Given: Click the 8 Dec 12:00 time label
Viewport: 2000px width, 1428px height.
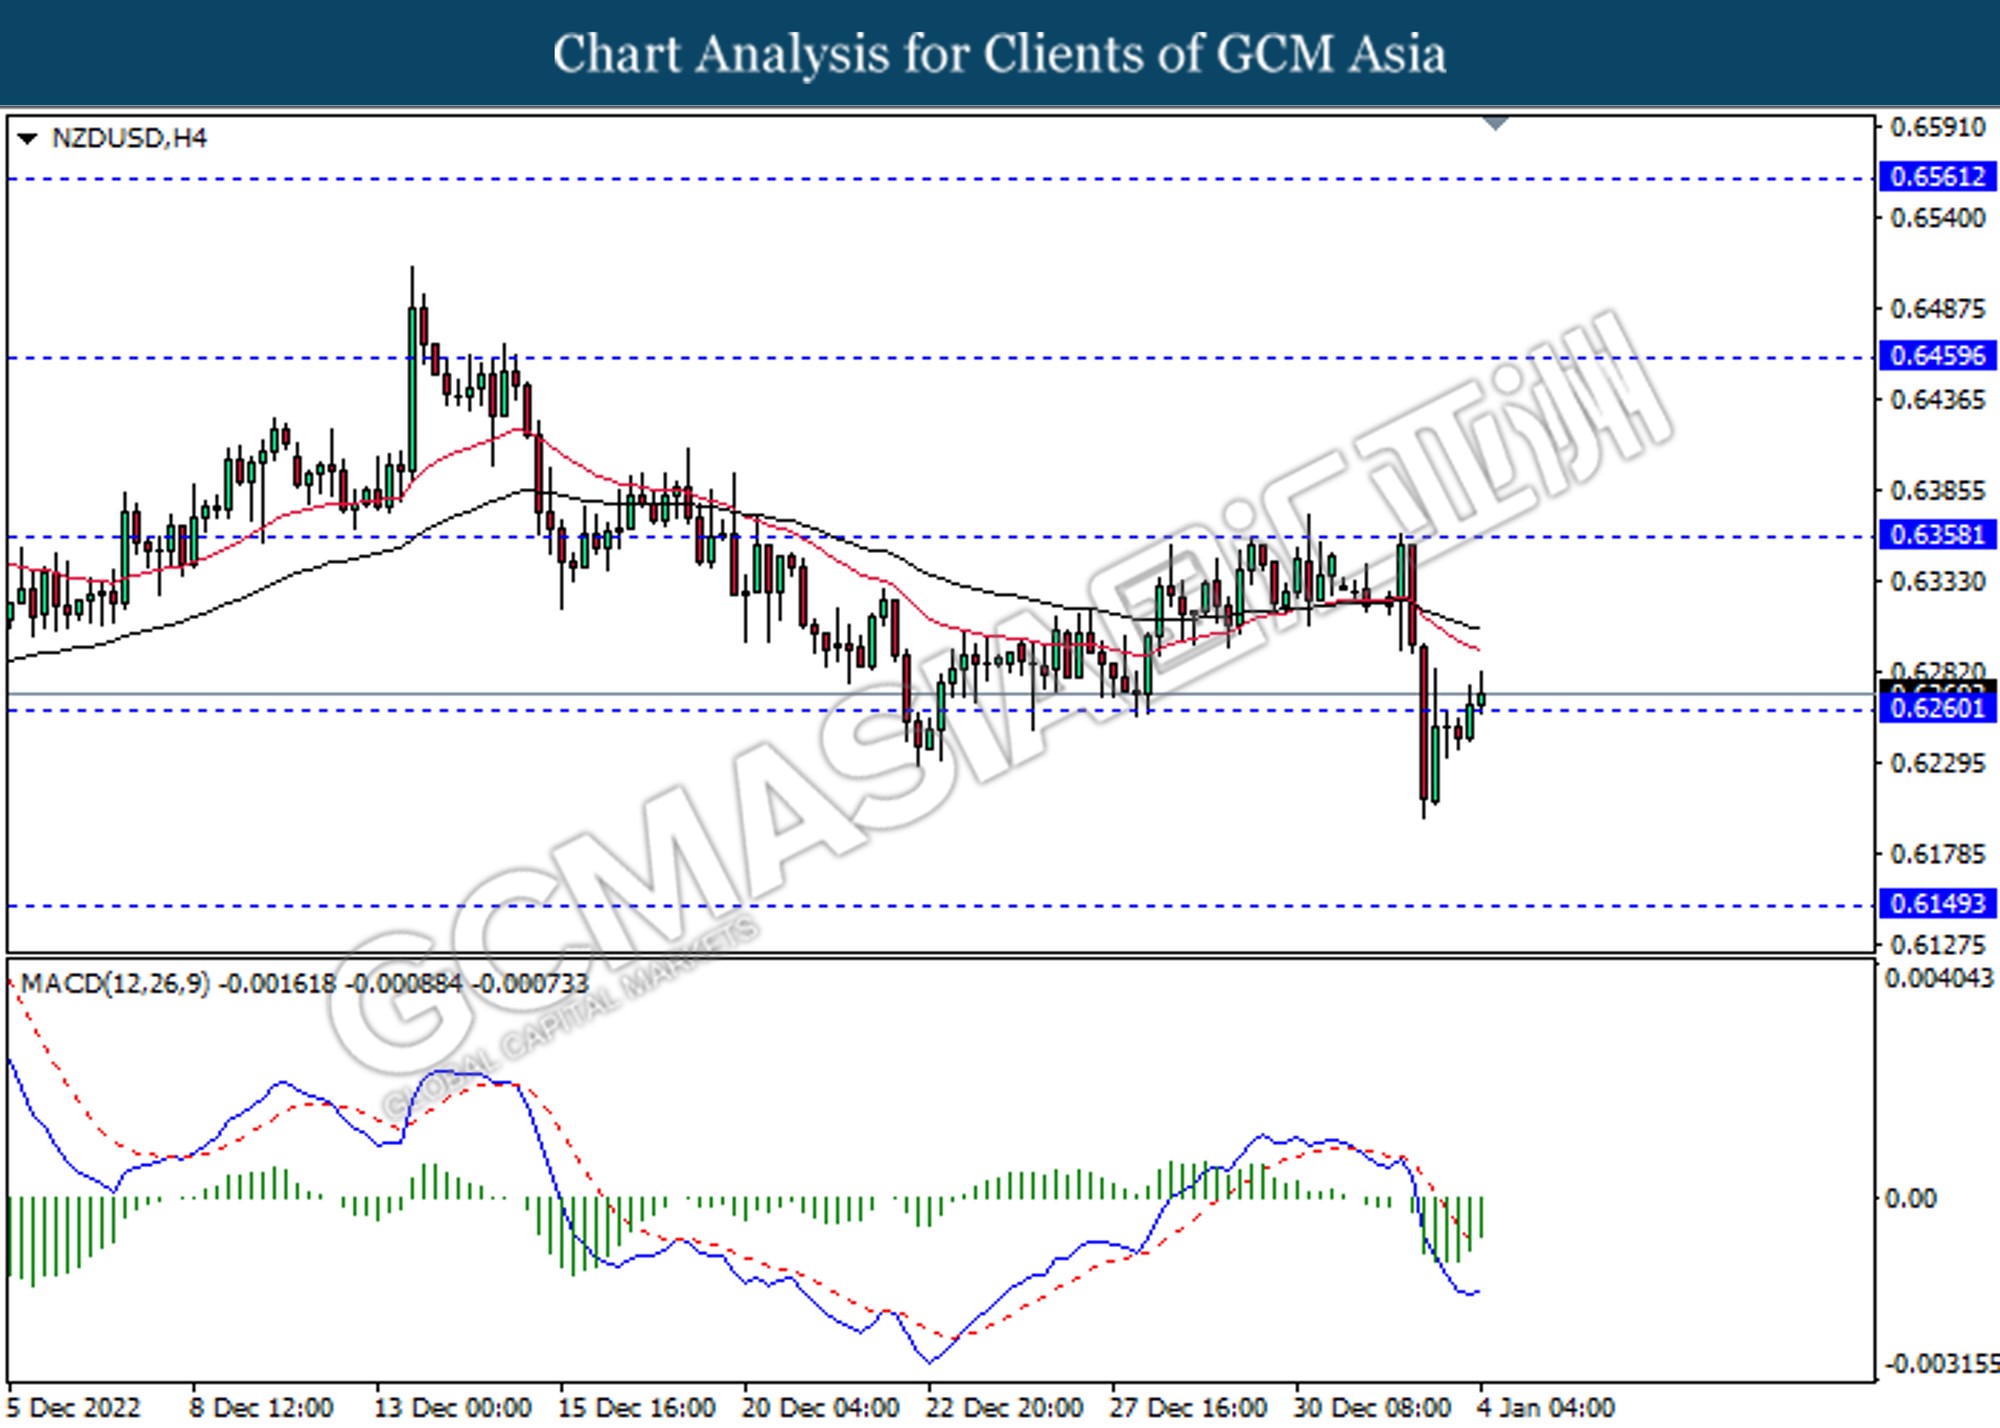Looking at the screenshot, I should coord(262,1408).
